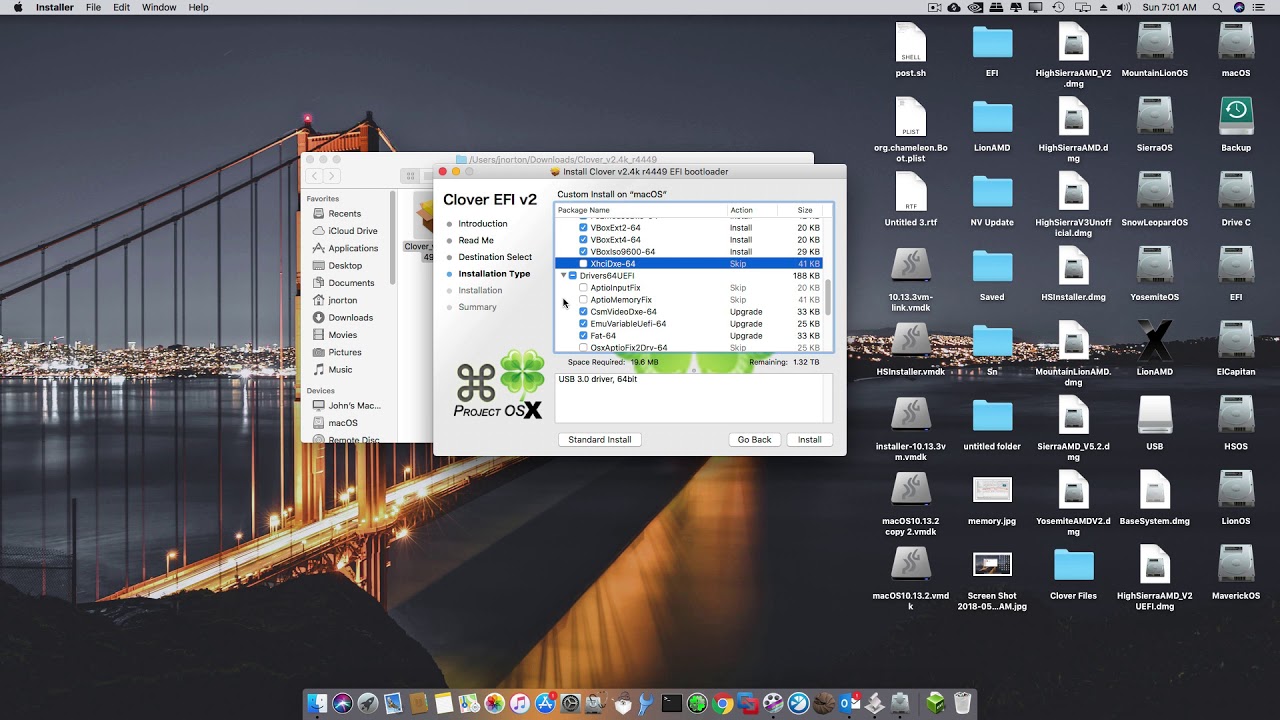Select the Fat-64 row
The image size is (1280, 720).
point(690,336)
